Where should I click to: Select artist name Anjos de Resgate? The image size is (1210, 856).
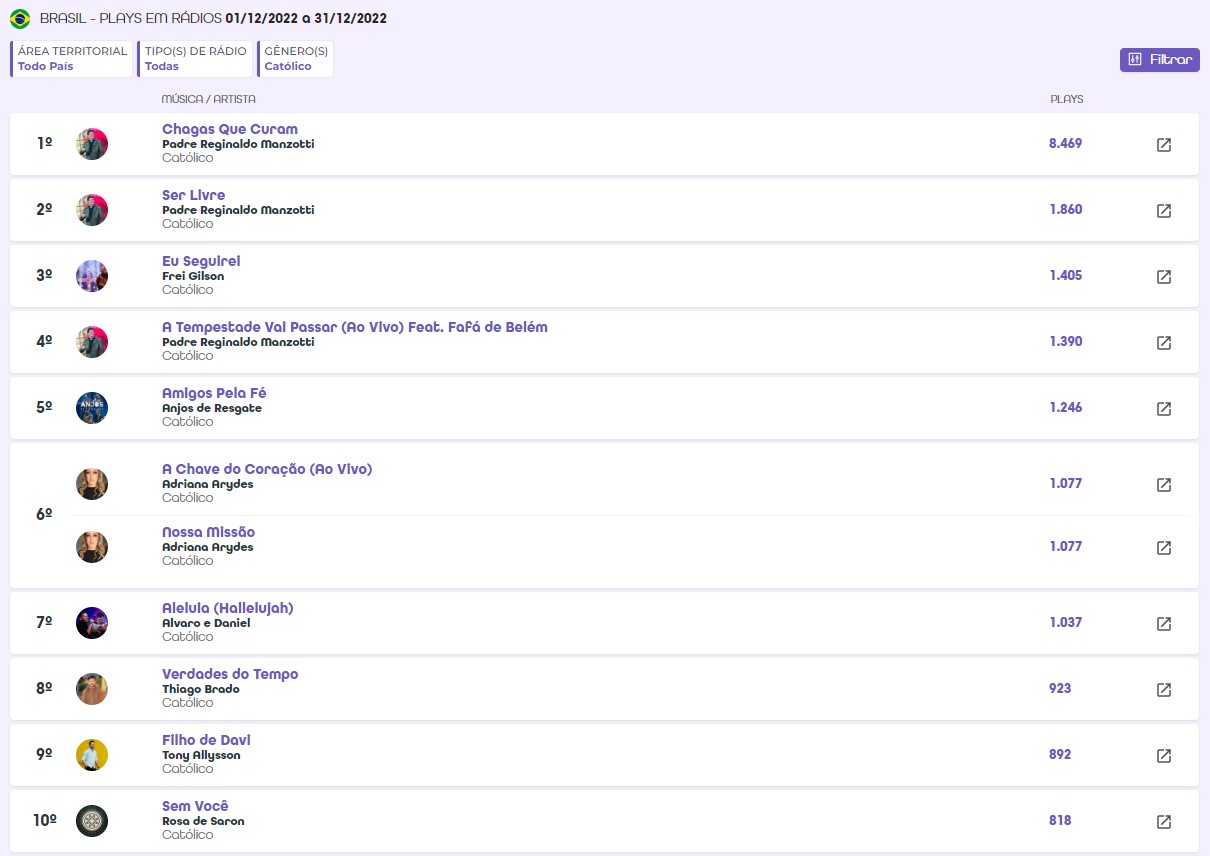click(212, 408)
